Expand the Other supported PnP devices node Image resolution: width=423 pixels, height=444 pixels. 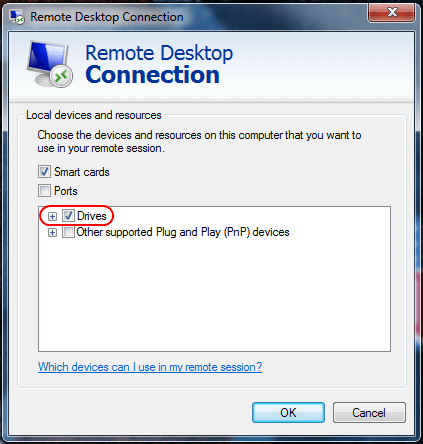(x=52, y=232)
